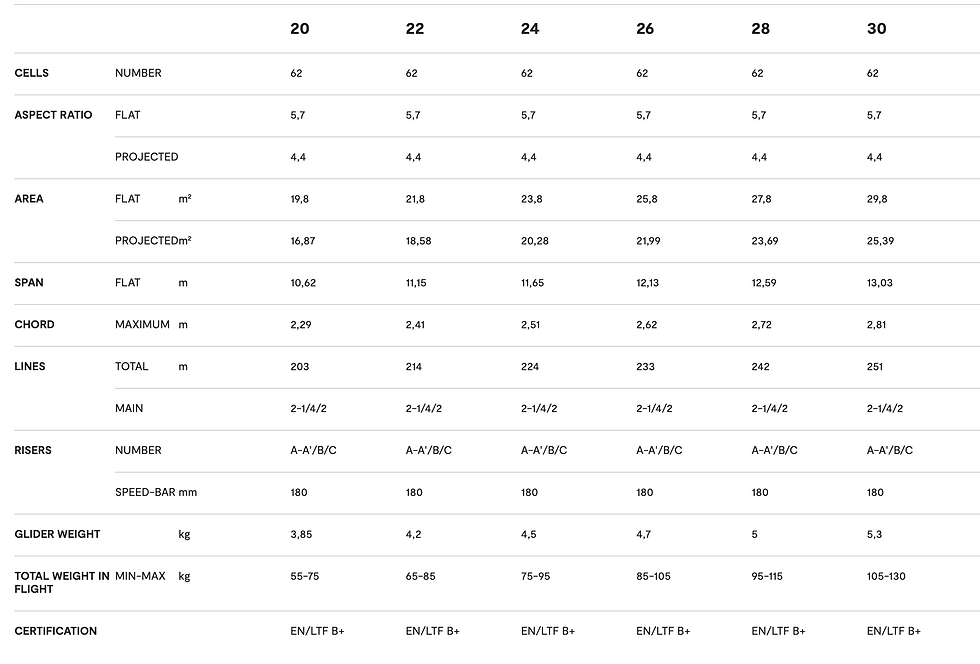
Task: Select the size 30 column header
Action: point(876,29)
